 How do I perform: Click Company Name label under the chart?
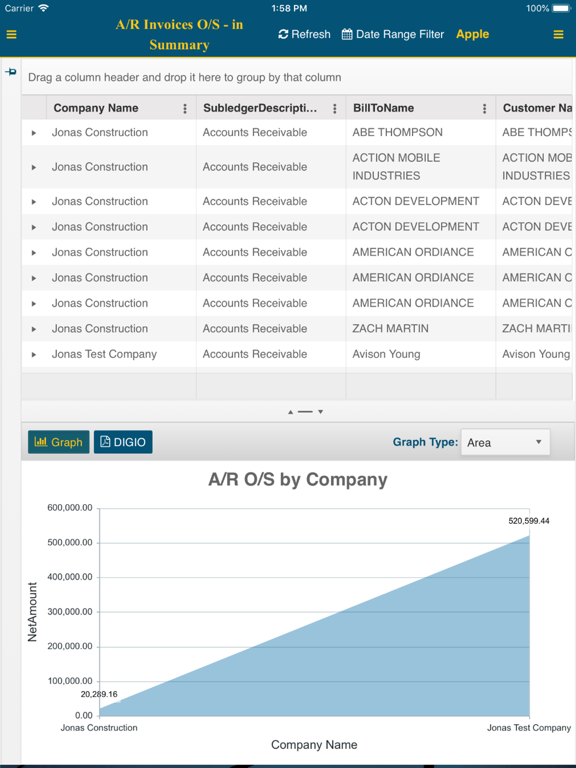point(314,744)
